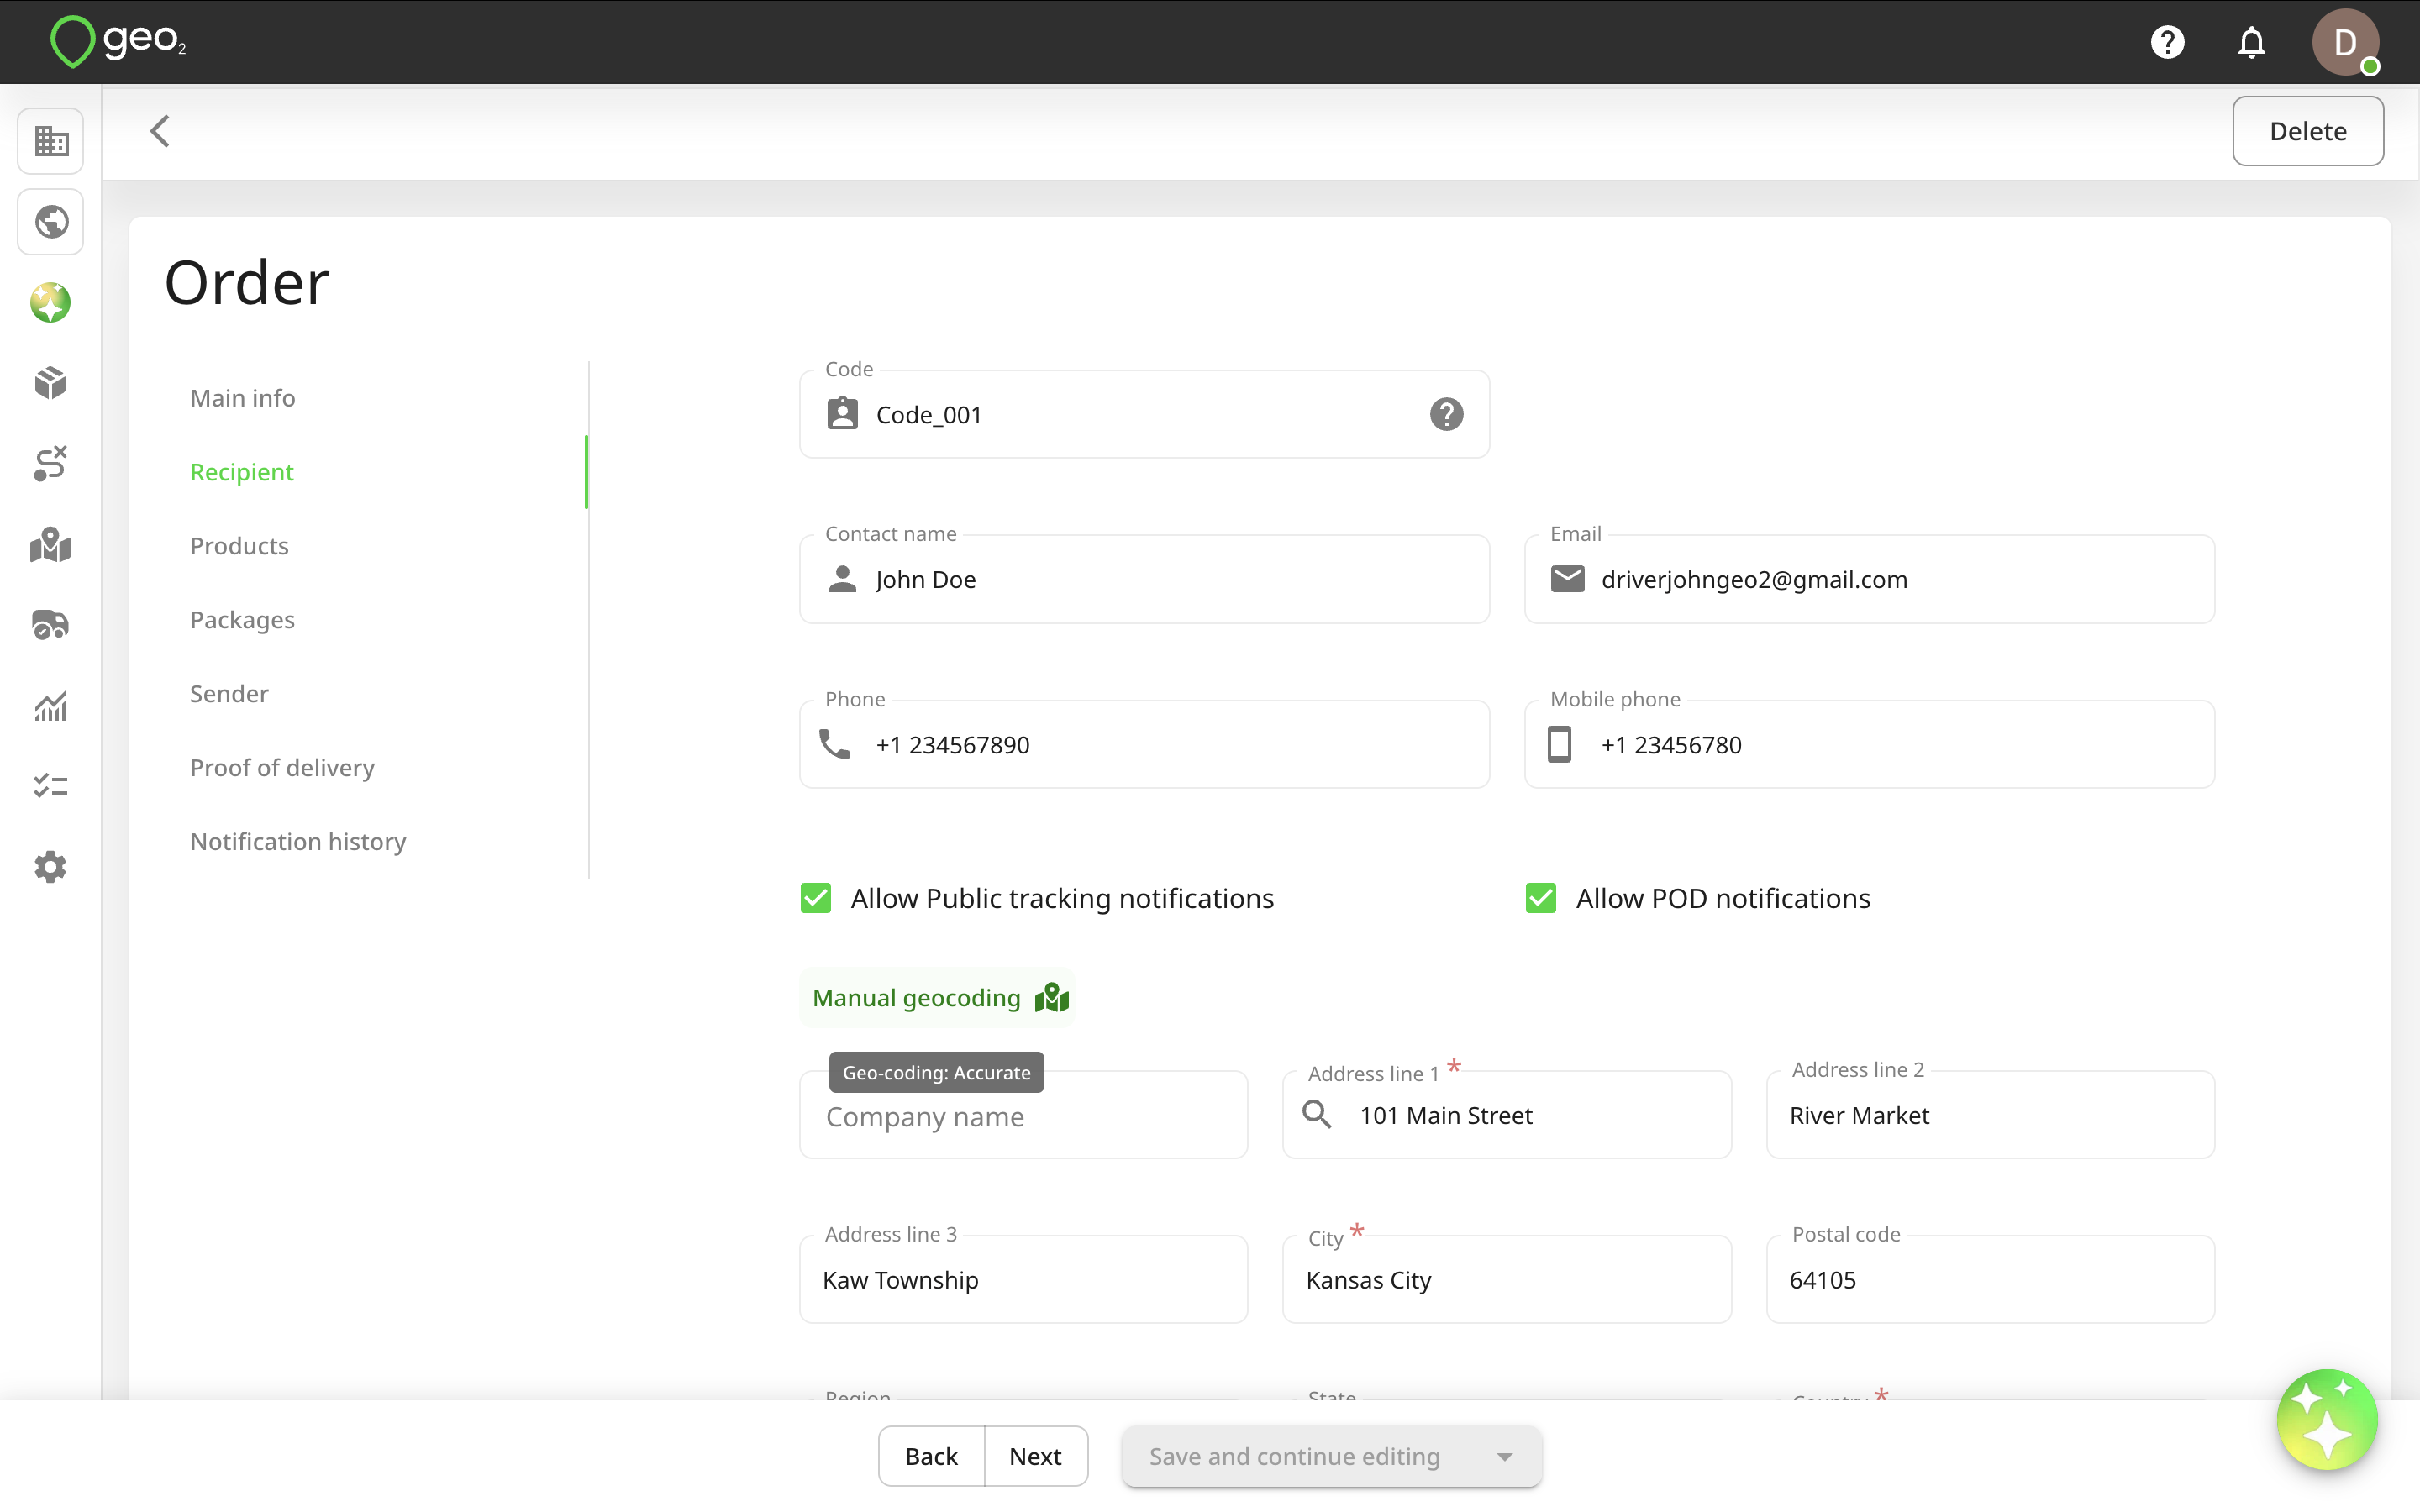Click the Back button
This screenshot has height=1512, width=2420.
click(931, 1457)
